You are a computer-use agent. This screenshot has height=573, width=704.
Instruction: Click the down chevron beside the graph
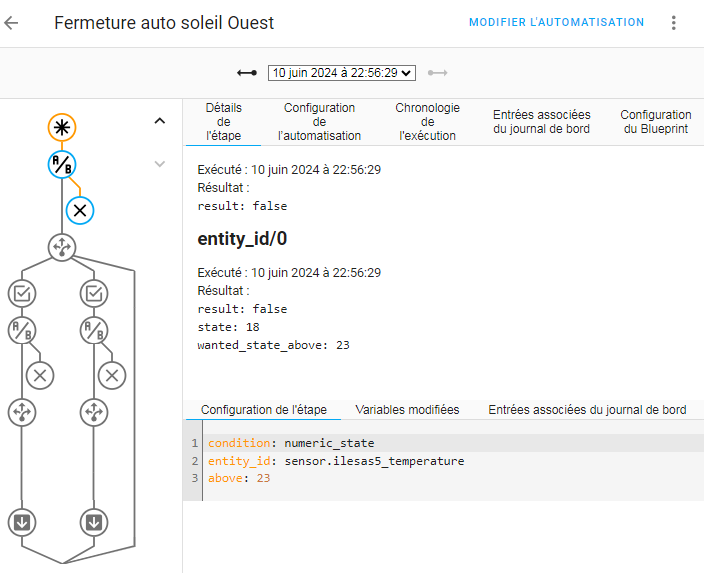click(159, 164)
